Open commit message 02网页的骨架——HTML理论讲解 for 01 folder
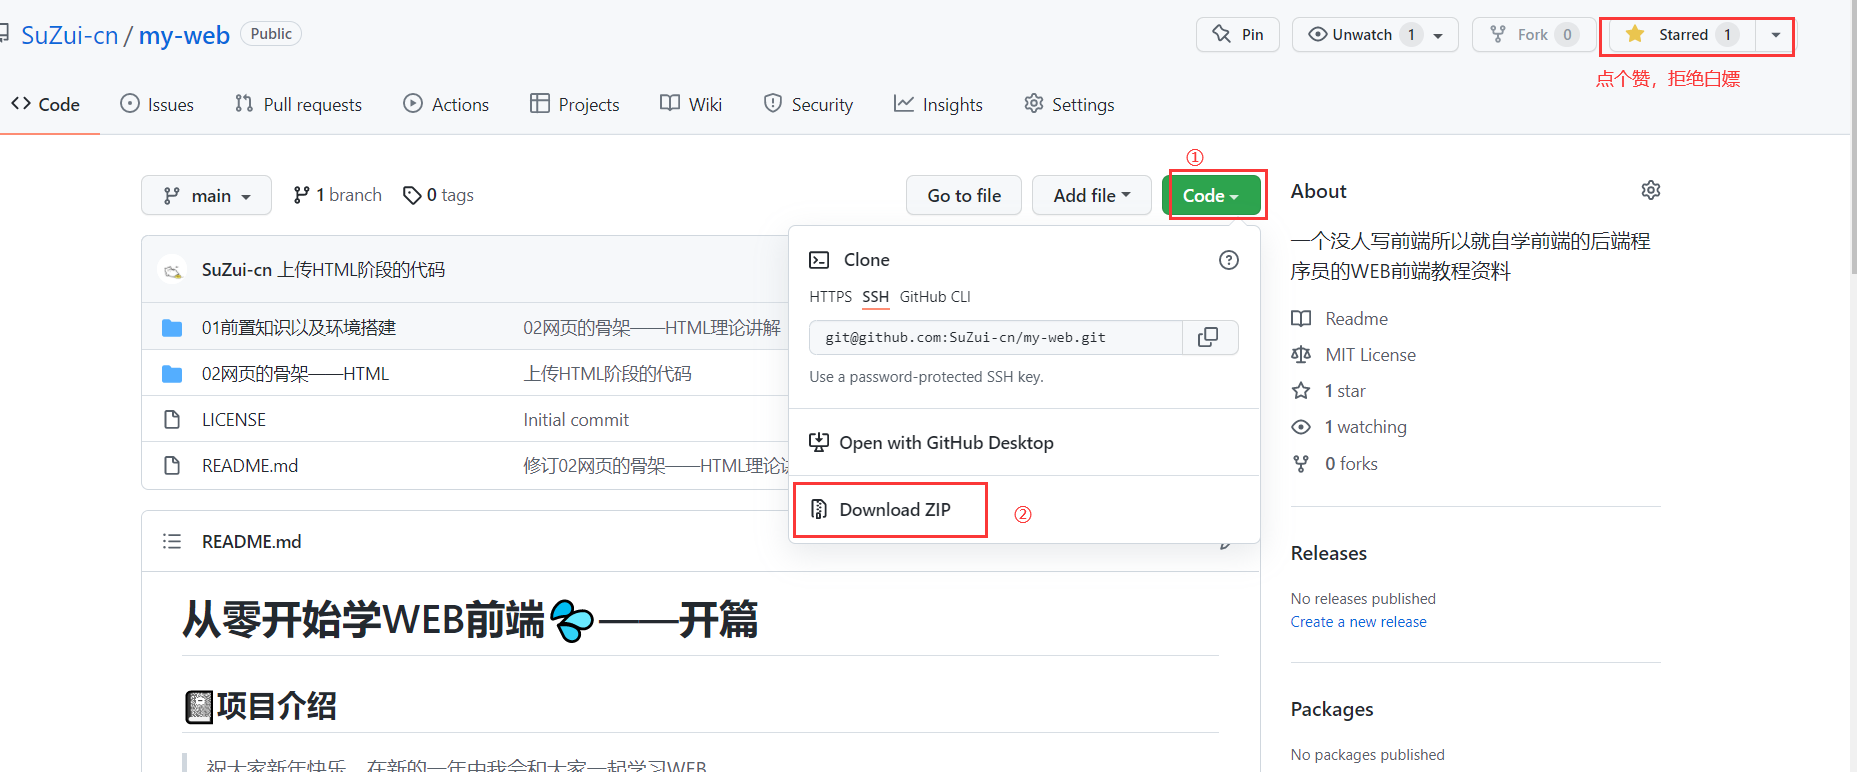Image resolution: width=1857 pixels, height=772 pixels. tap(652, 328)
